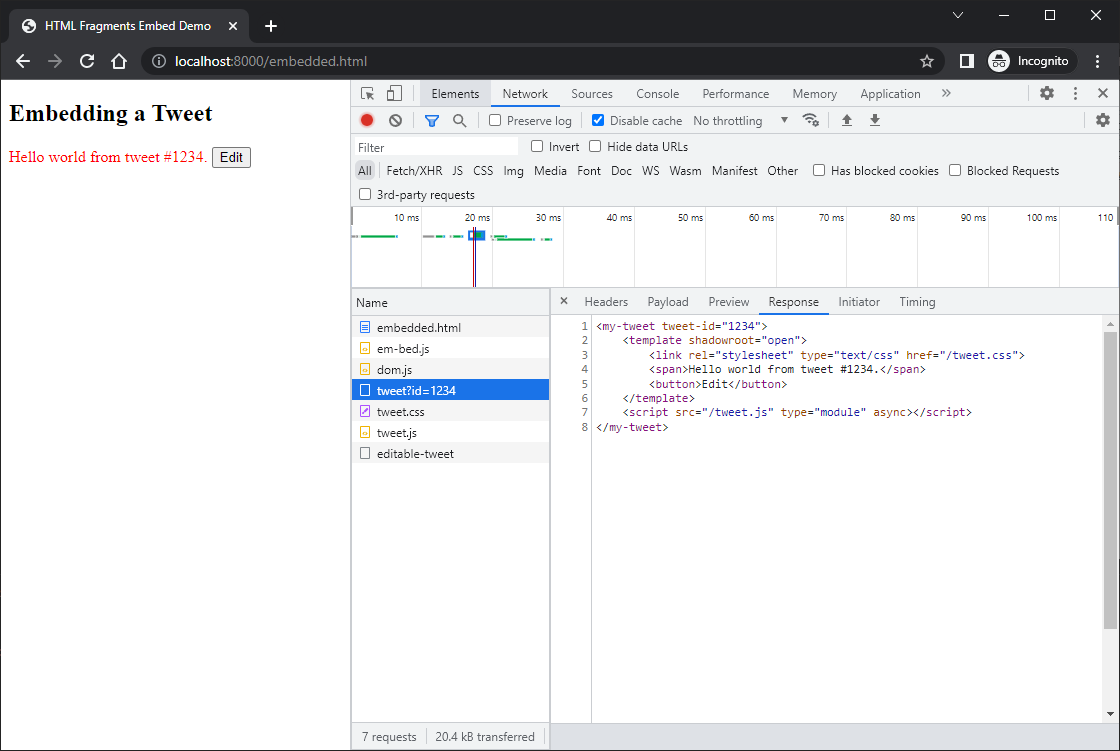Switch to the Console panel
The height and width of the screenshot is (751, 1120).
[x=657, y=93]
